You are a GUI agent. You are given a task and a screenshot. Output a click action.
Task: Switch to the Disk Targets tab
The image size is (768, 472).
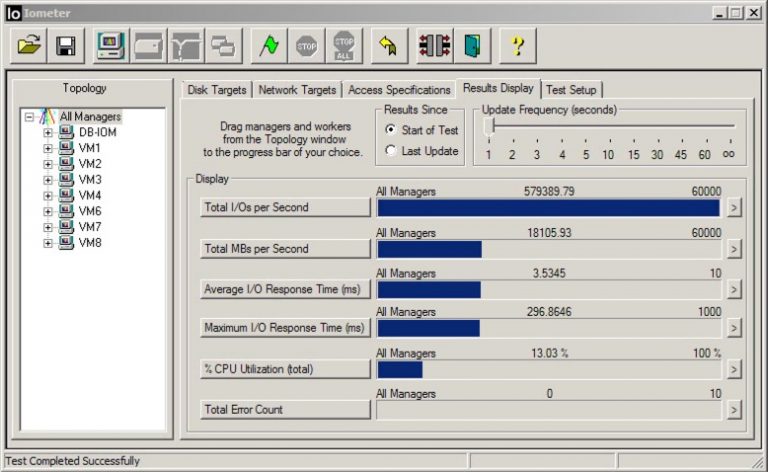tap(216, 90)
